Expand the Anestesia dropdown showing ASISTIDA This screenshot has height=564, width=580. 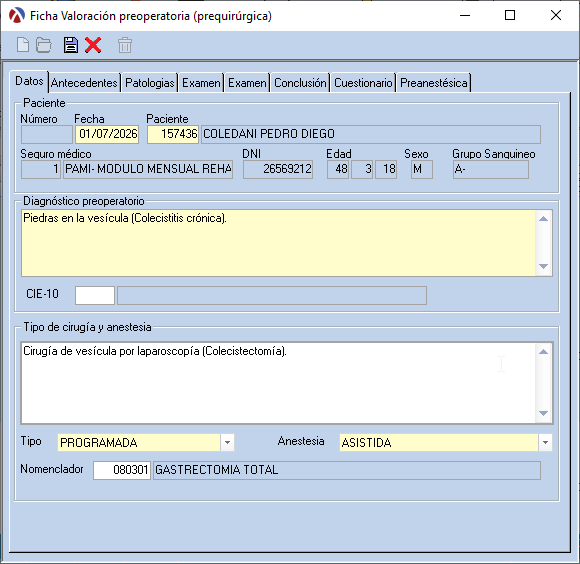[545, 442]
